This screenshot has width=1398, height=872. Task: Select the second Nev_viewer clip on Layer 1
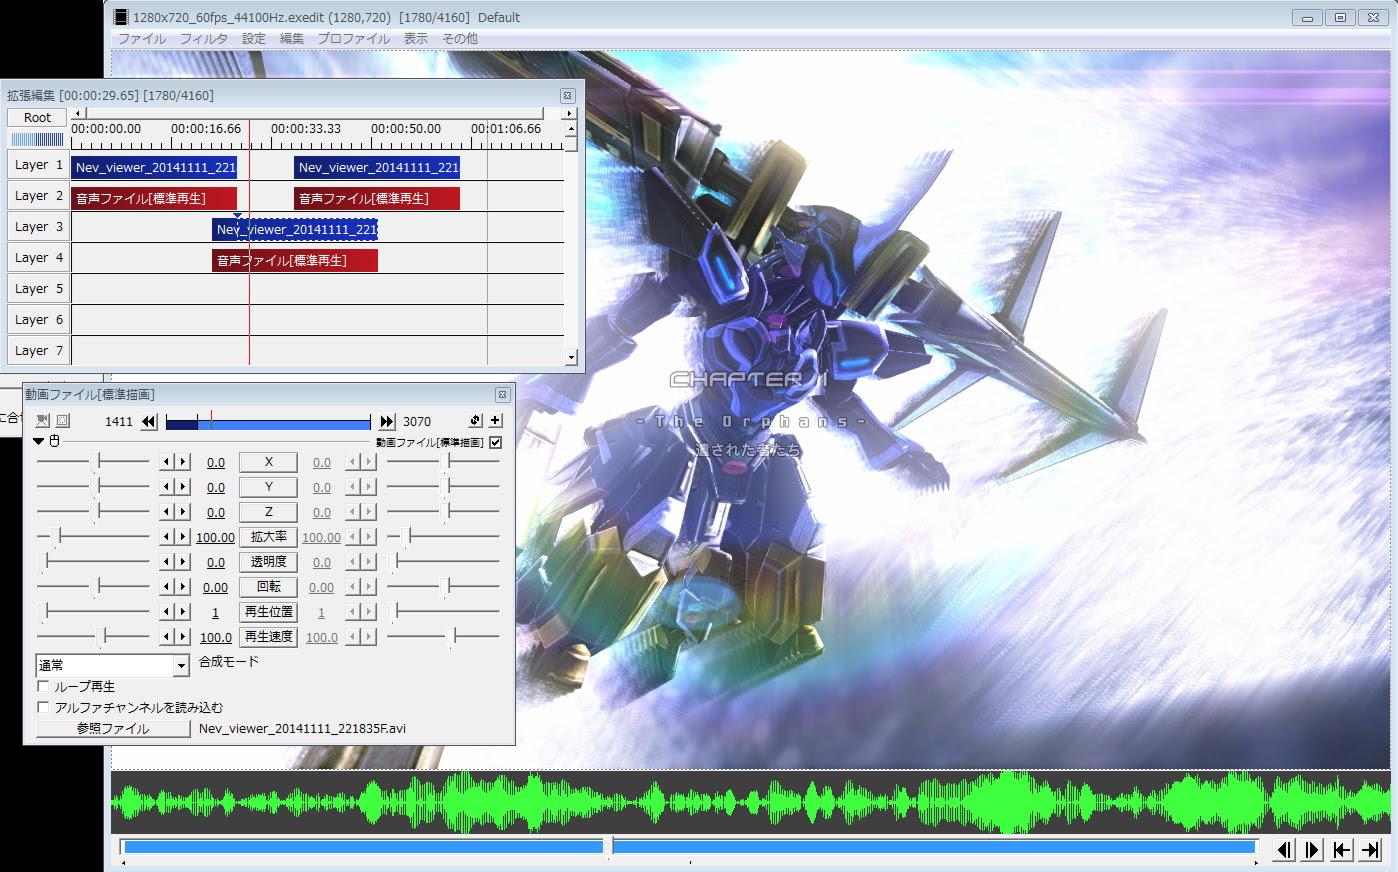click(377, 168)
